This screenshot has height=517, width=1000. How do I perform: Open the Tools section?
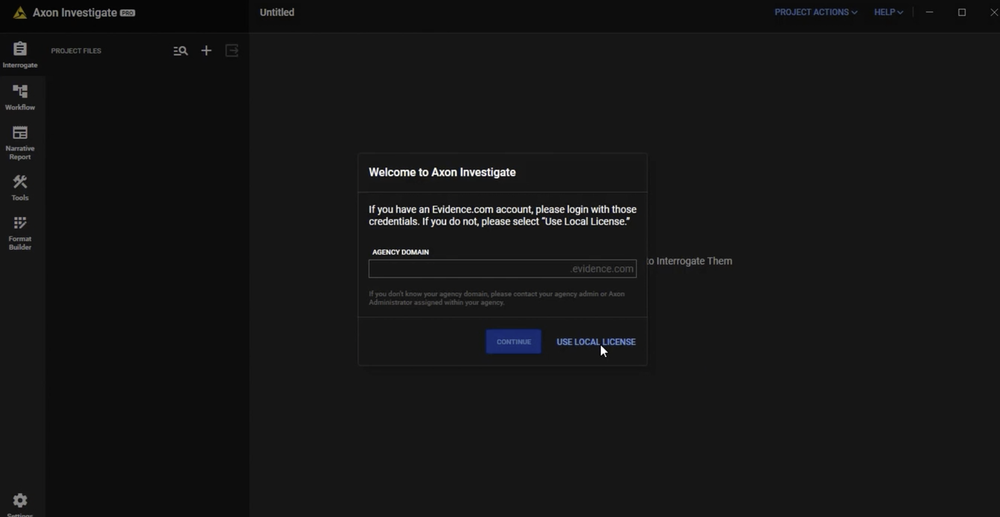tap(20, 188)
